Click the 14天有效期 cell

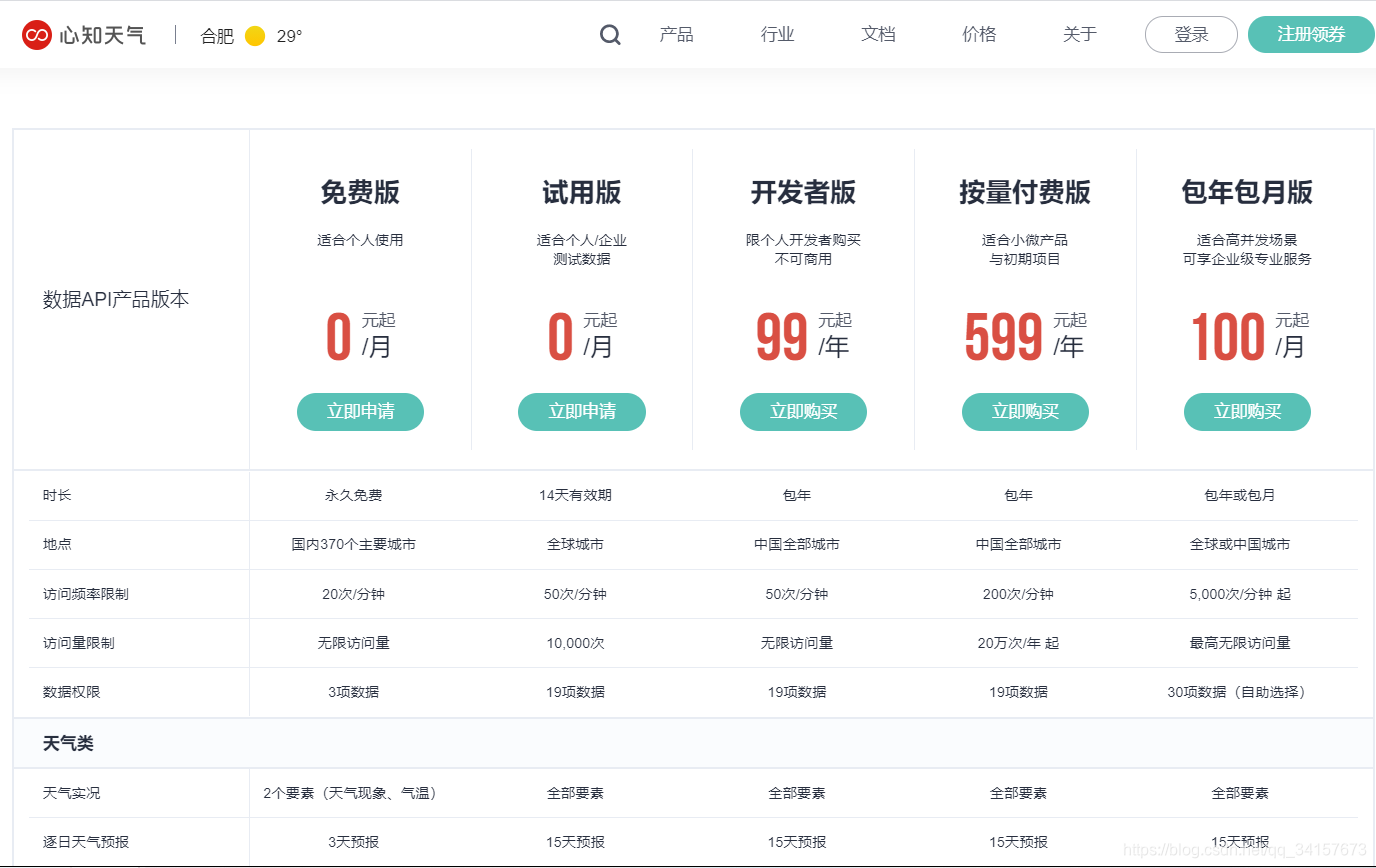(x=575, y=495)
